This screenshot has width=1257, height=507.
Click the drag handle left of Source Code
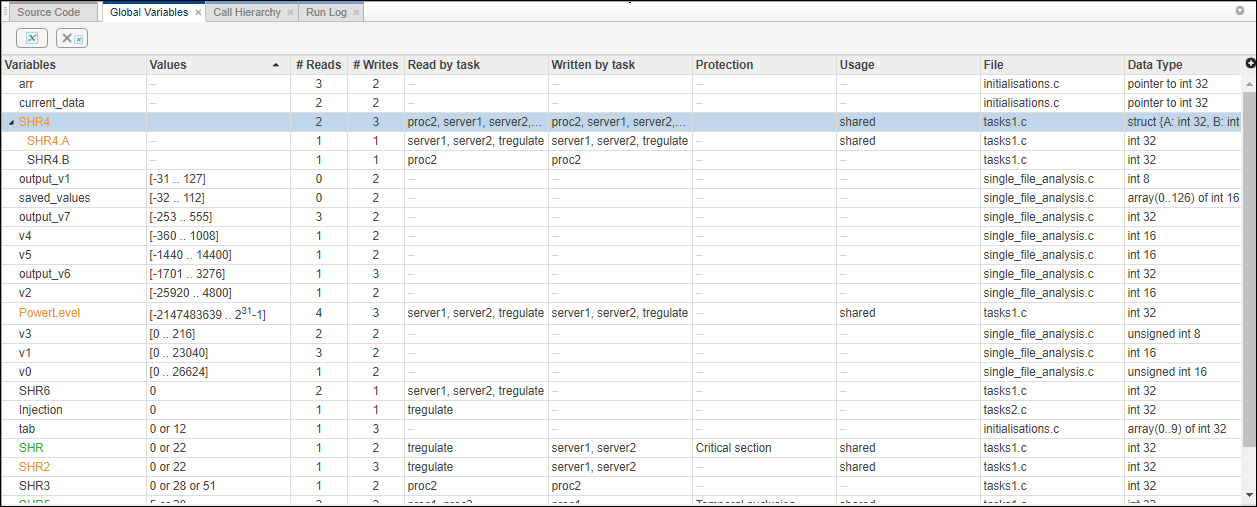(x=6, y=12)
